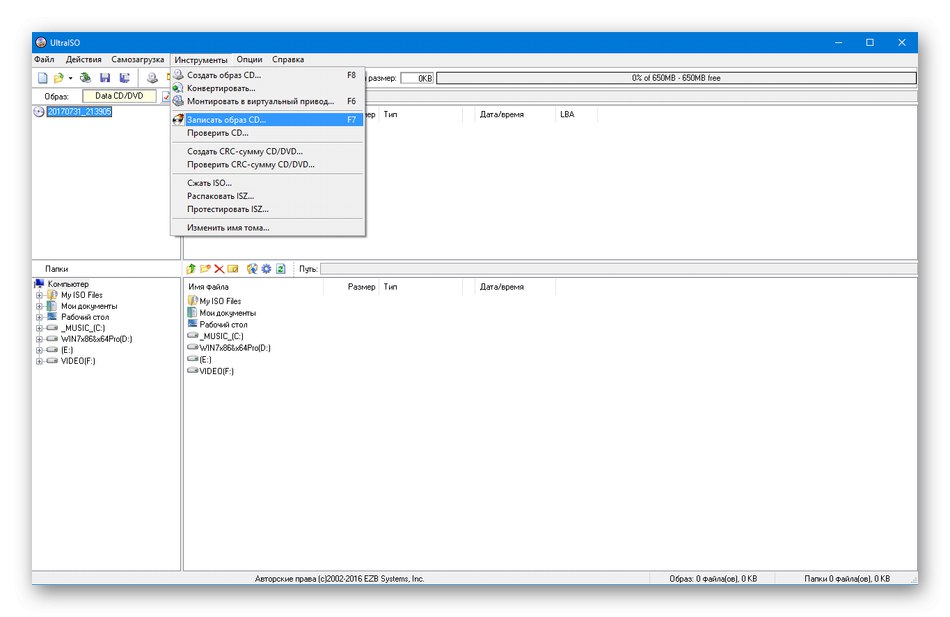Click the lower Размер column header

tap(351, 287)
